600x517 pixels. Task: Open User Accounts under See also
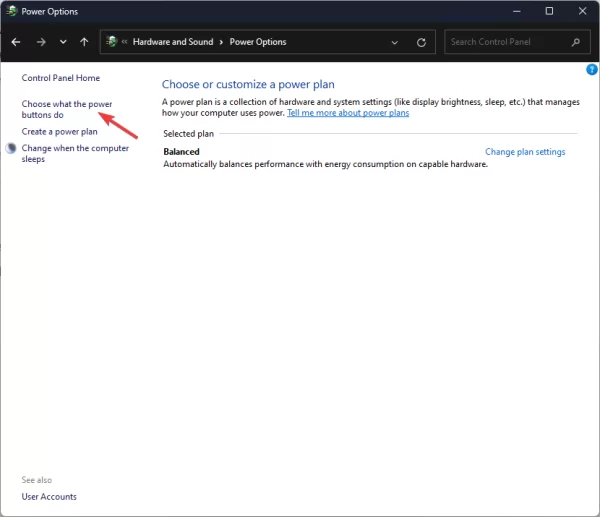(49, 497)
